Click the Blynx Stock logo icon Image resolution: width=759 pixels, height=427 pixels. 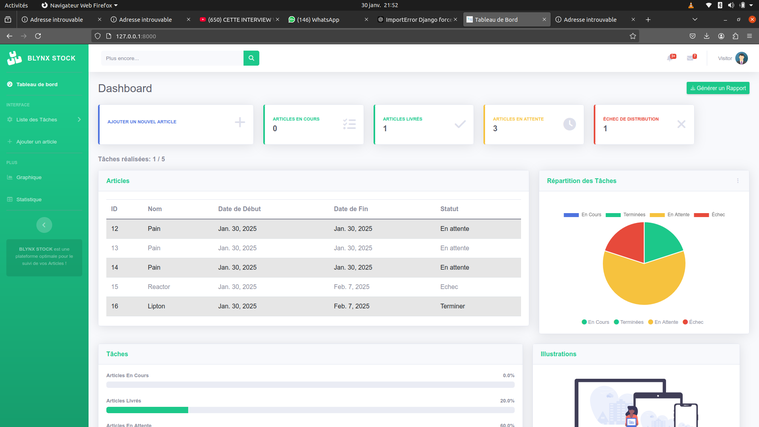15,58
